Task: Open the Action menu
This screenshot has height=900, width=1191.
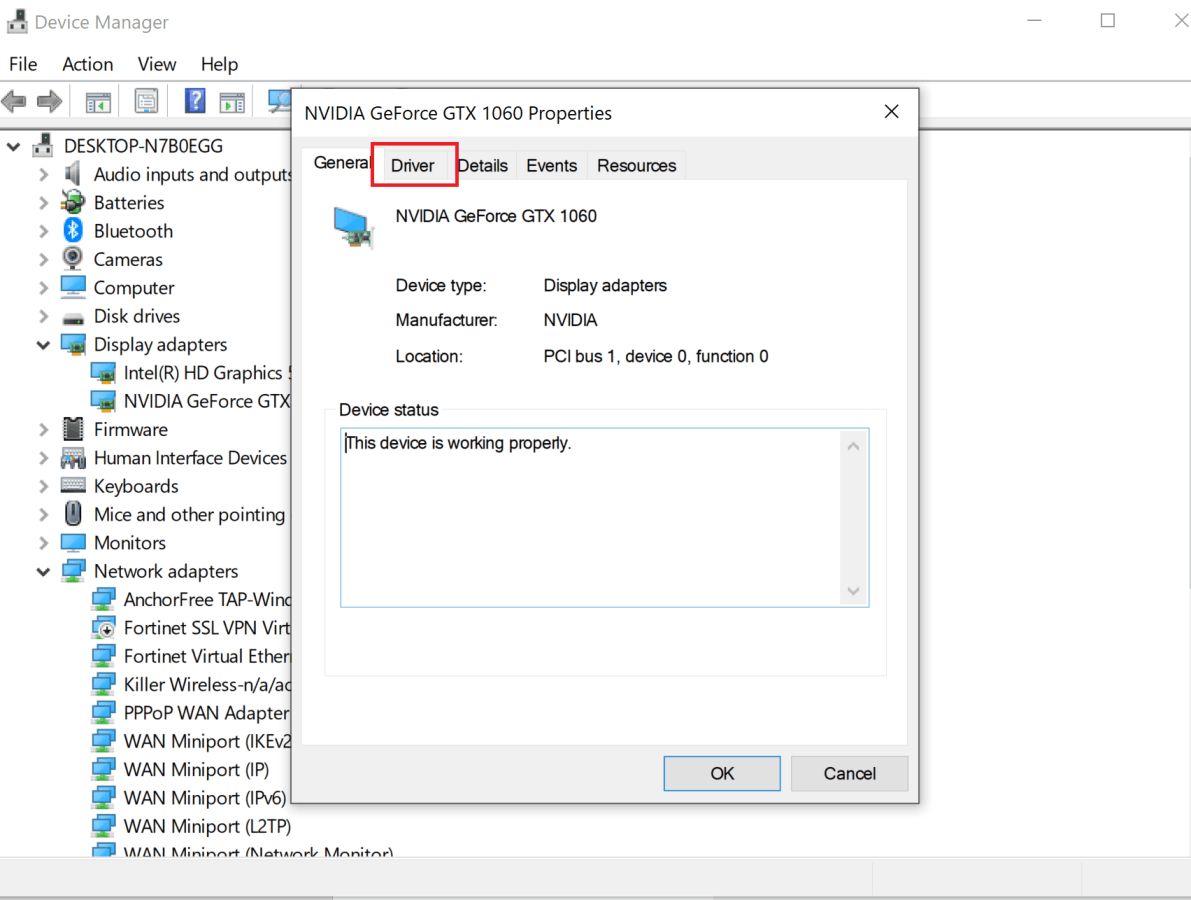Action: click(87, 64)
